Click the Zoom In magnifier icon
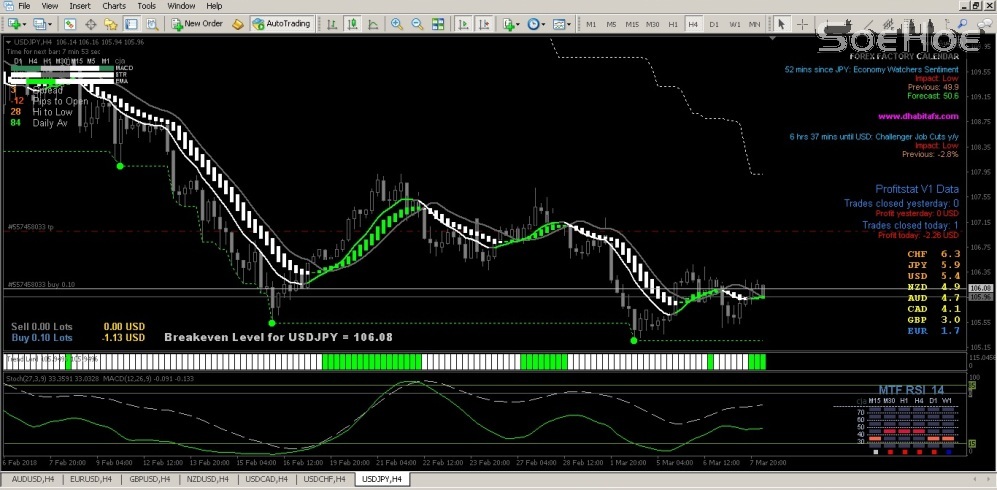The width and height of the screenshot is (997, 490). pos(396,23)
